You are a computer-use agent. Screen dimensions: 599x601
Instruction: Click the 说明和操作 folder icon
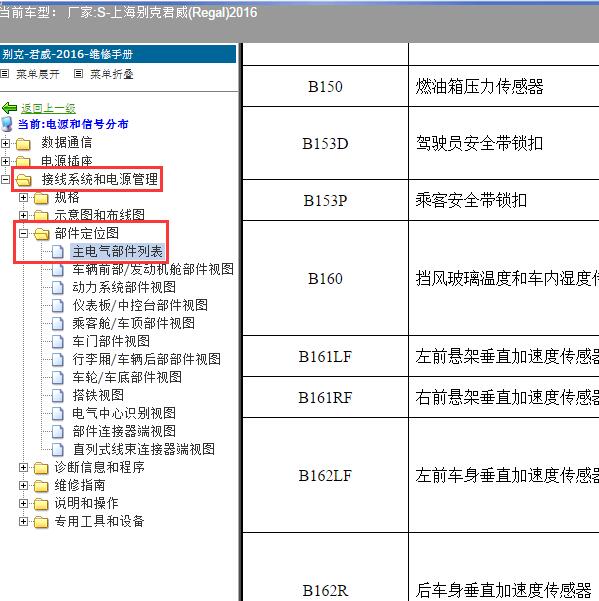click(x=41, y=504)
